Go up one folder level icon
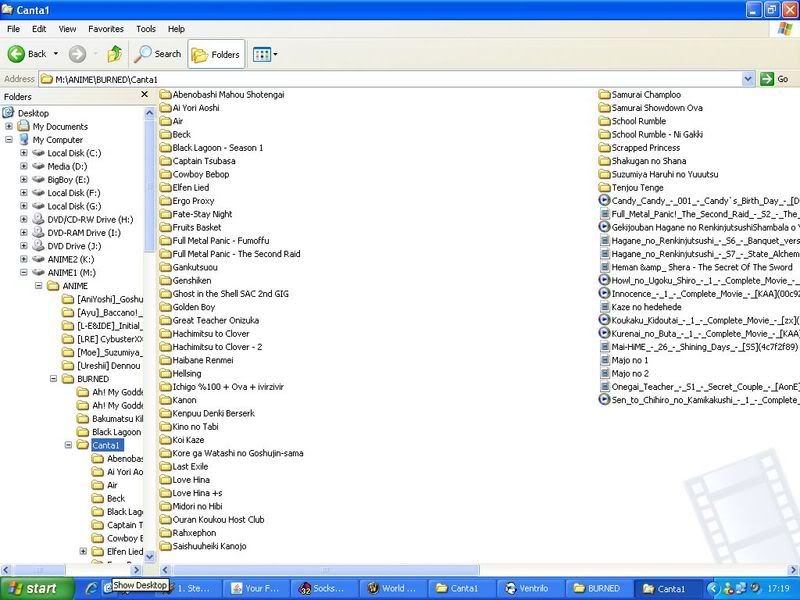 click(x=115, y=54)
